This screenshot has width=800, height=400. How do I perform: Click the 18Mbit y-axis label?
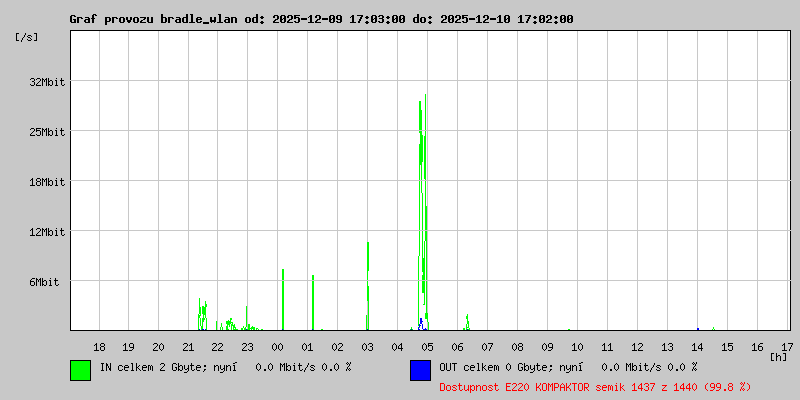click(47, 182)
